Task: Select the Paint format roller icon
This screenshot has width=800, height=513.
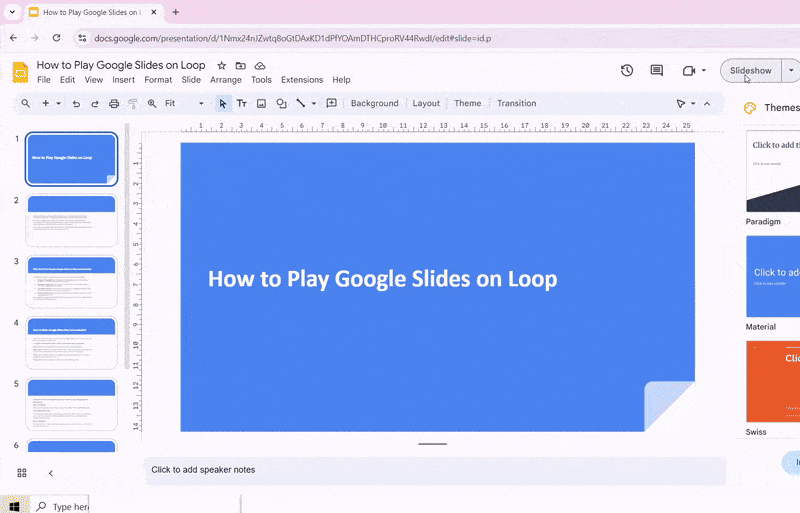Action: (132, 104)
